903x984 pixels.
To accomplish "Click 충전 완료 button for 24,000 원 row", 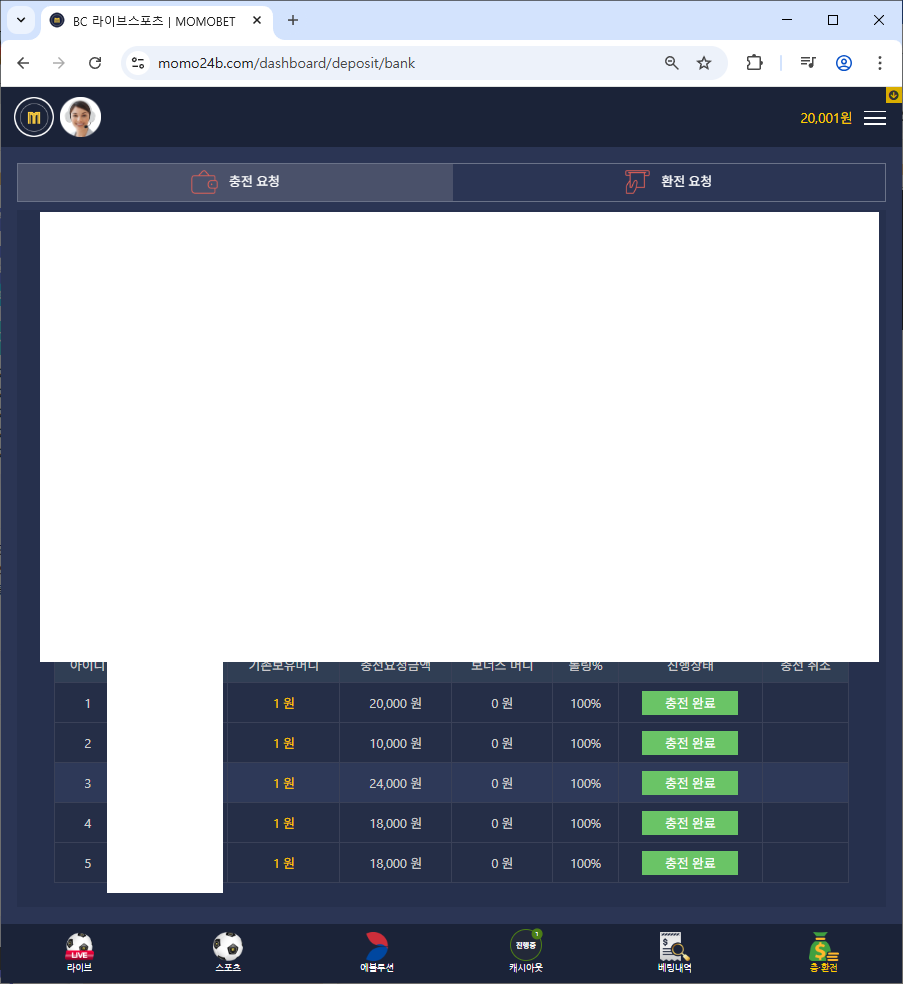I will pyautogui.click(x=689, y=783).
